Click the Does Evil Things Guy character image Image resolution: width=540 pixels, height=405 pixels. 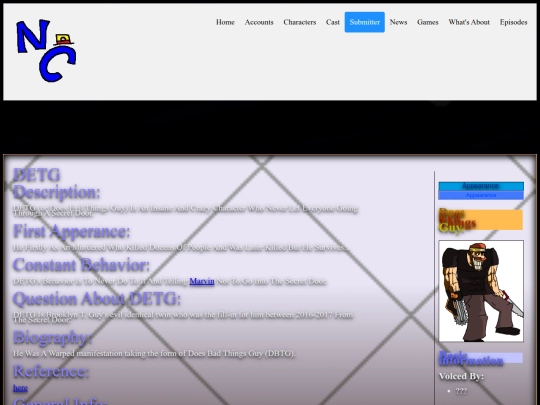click(x=481, y=291)
